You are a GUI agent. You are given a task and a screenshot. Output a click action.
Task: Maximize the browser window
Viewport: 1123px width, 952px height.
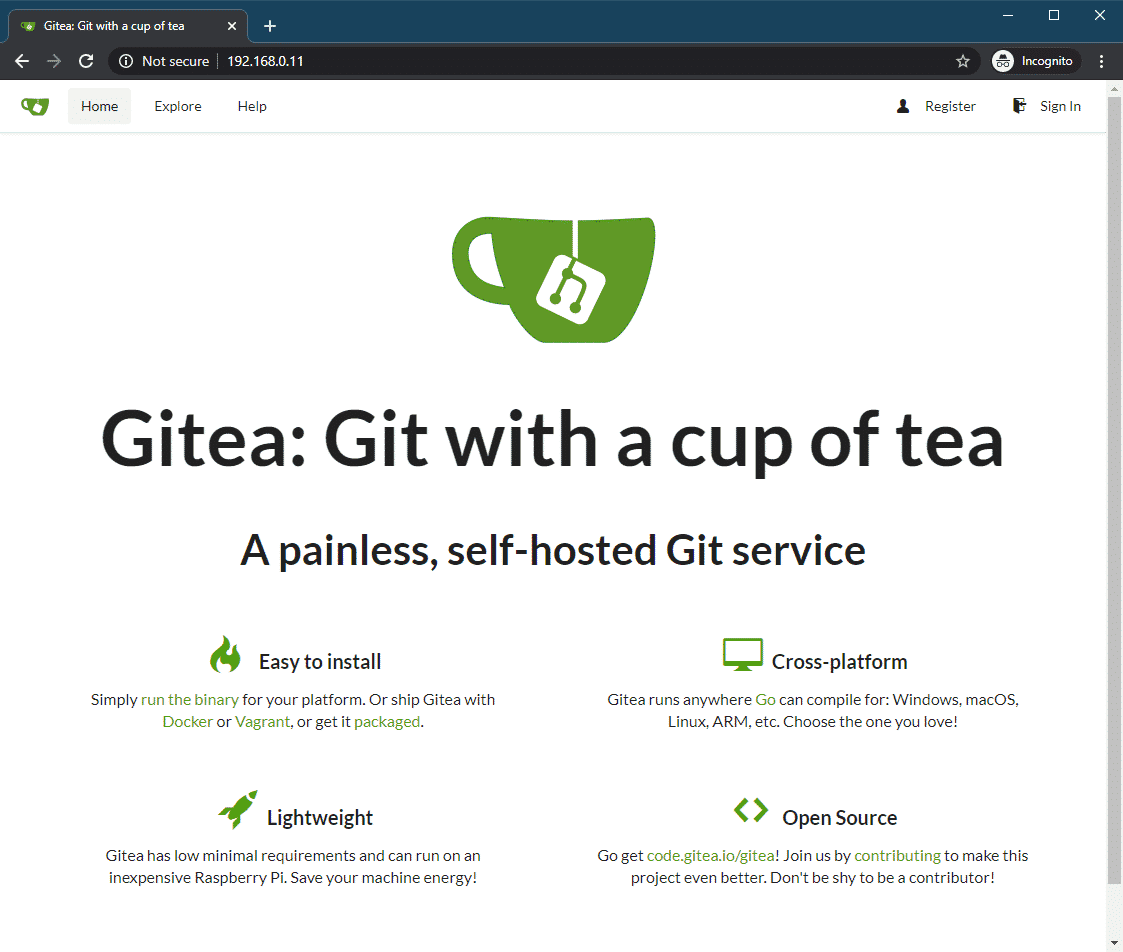pos(1054,15)
